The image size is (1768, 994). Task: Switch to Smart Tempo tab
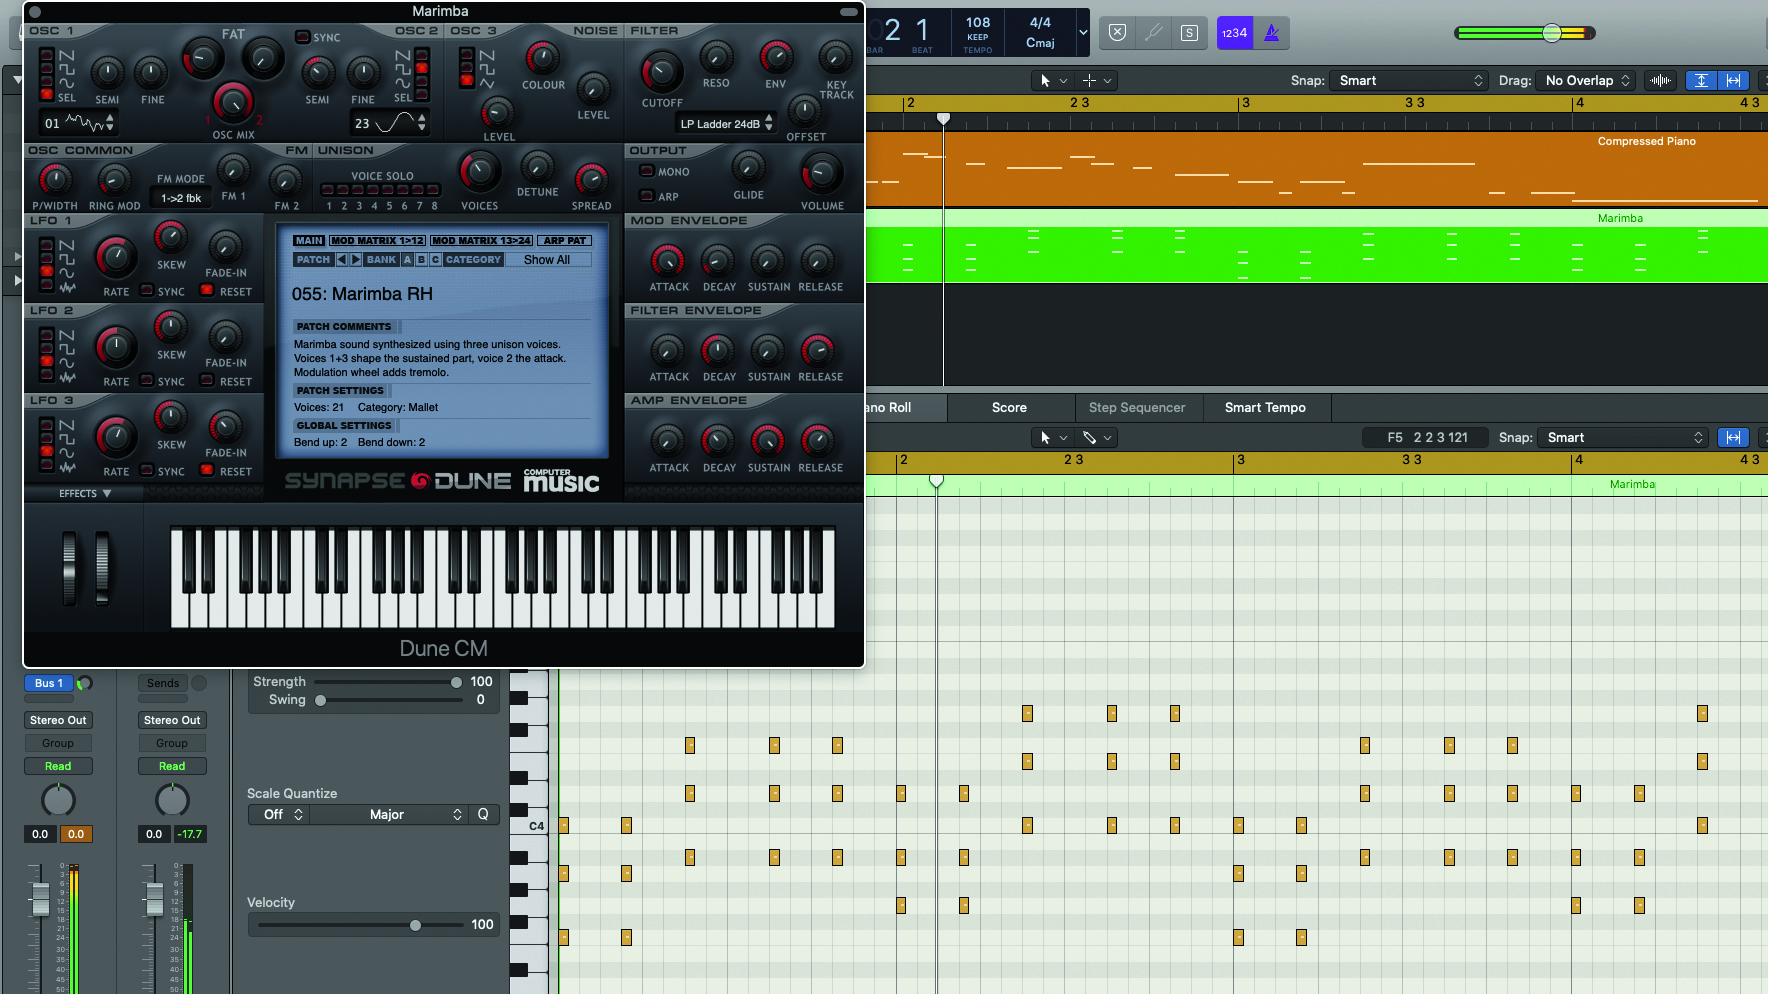(1265, 407)
